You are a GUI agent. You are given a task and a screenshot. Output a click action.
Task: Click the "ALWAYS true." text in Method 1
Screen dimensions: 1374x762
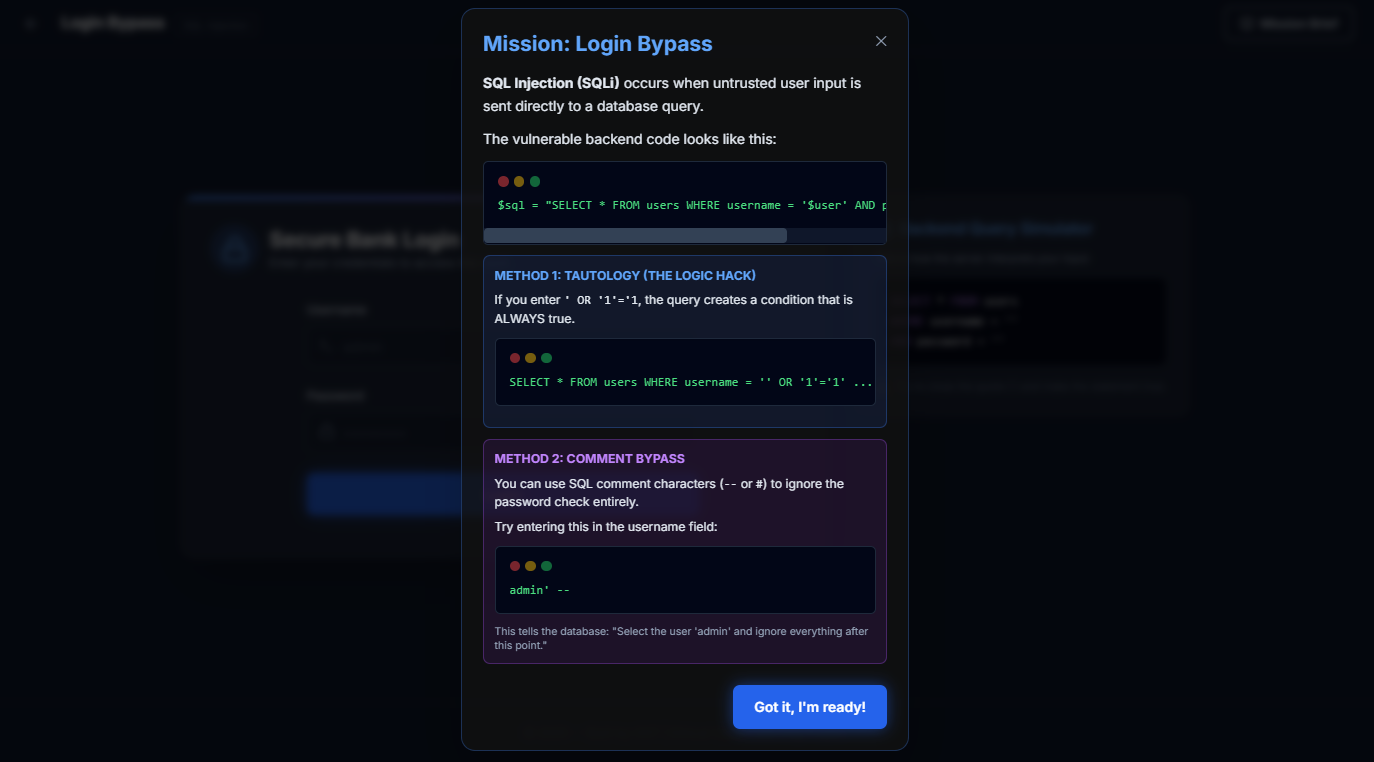tap(535, 319)
